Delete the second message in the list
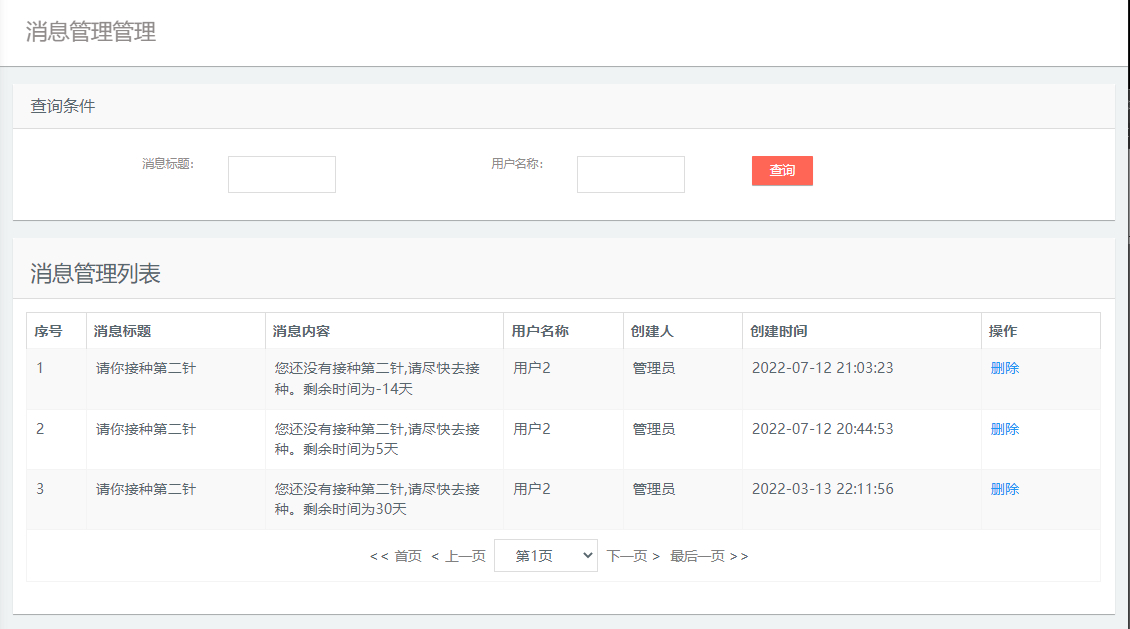This screenshot has height=629, width=1130. [1003, 429]
